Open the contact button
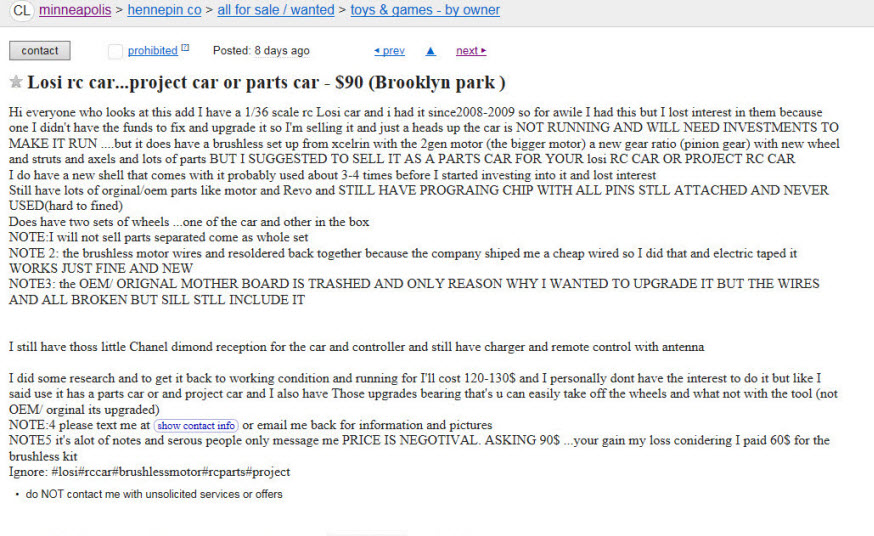 pyautogui.click(x=40, y=51)
